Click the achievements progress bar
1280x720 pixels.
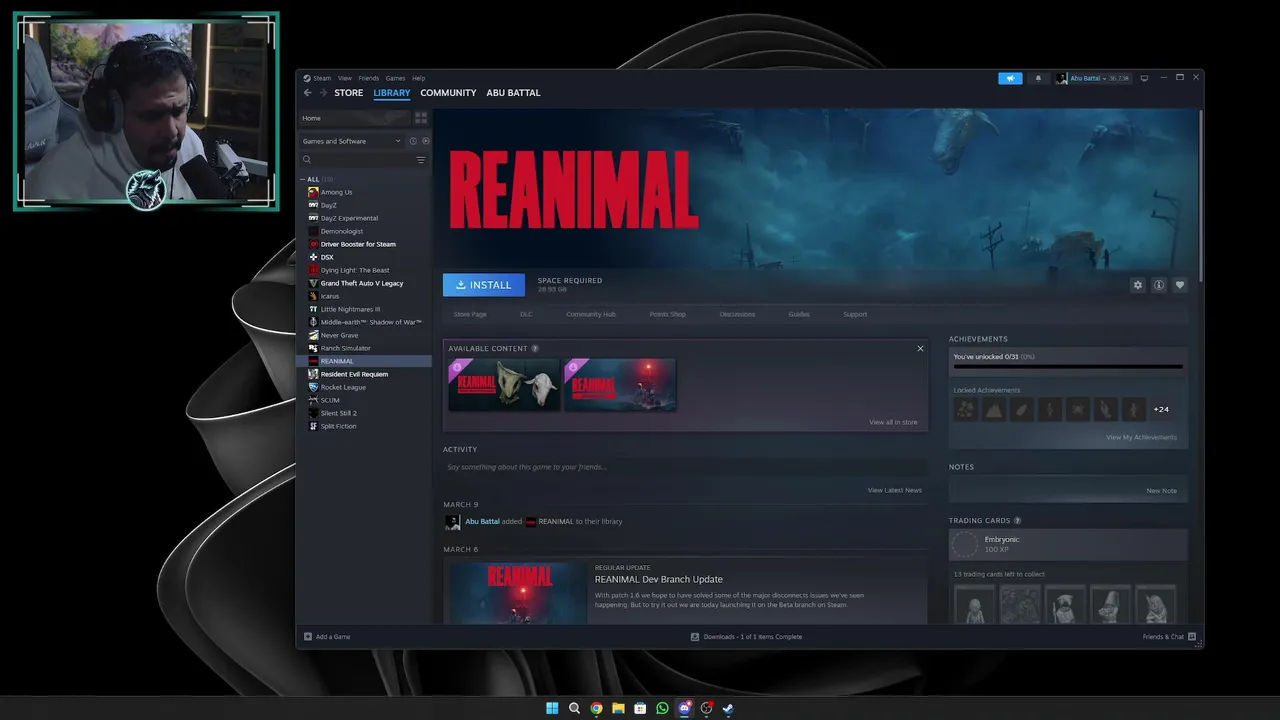click(1068, 367)
